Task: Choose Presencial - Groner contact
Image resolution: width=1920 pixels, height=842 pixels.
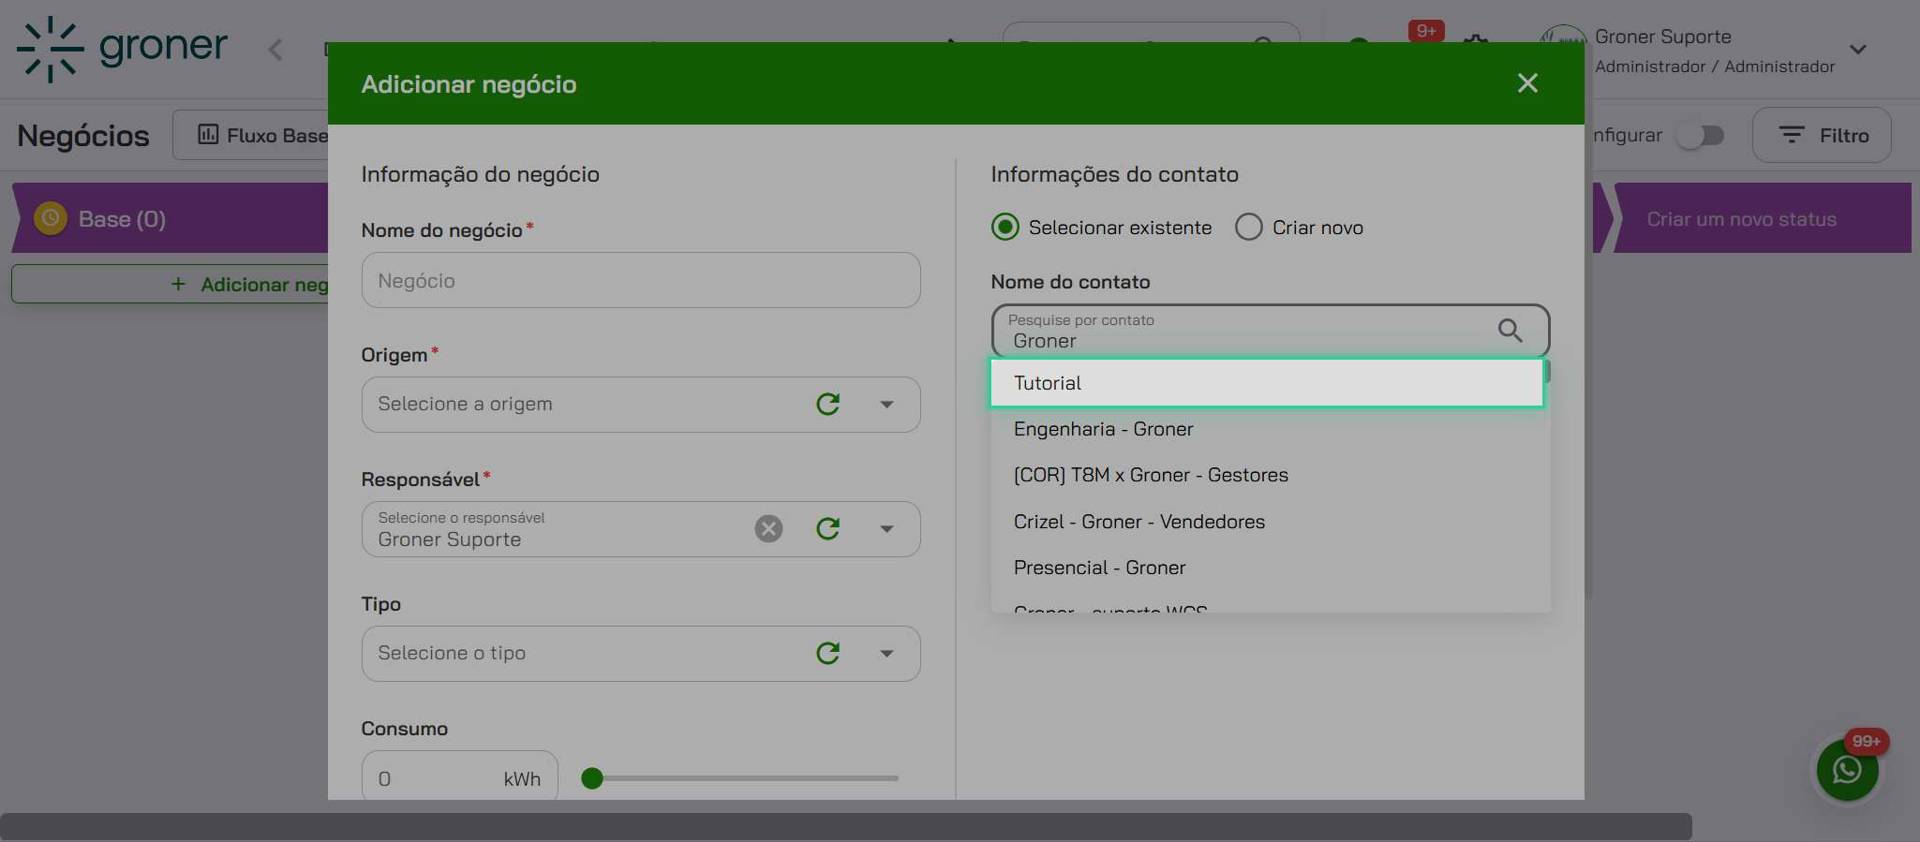Action: [x=1270, y=568]
